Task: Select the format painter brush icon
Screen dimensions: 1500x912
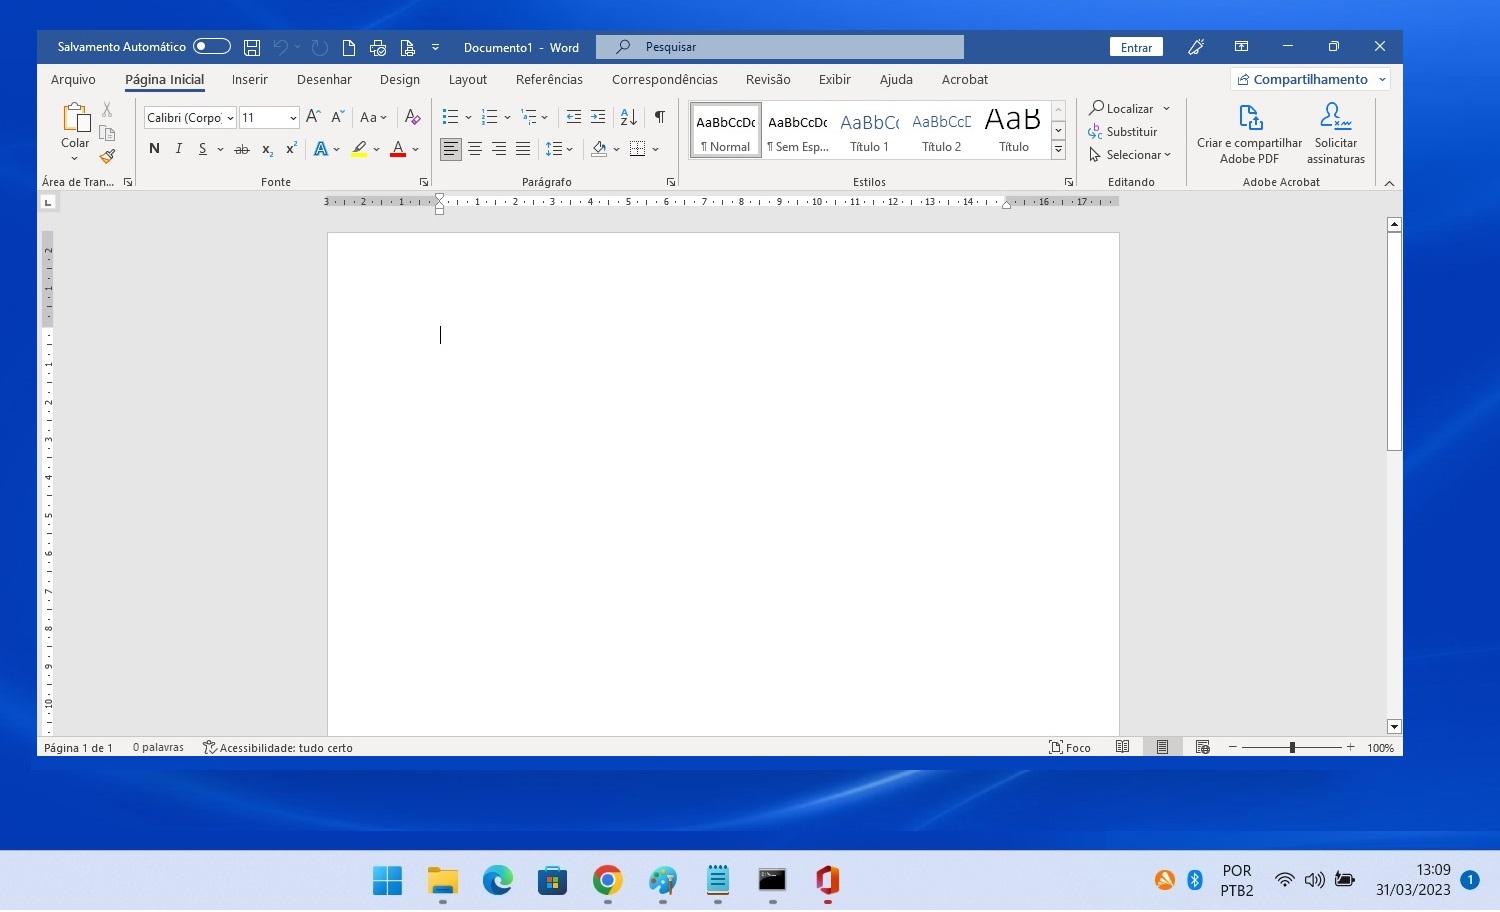Action: (x=106, y=157)
